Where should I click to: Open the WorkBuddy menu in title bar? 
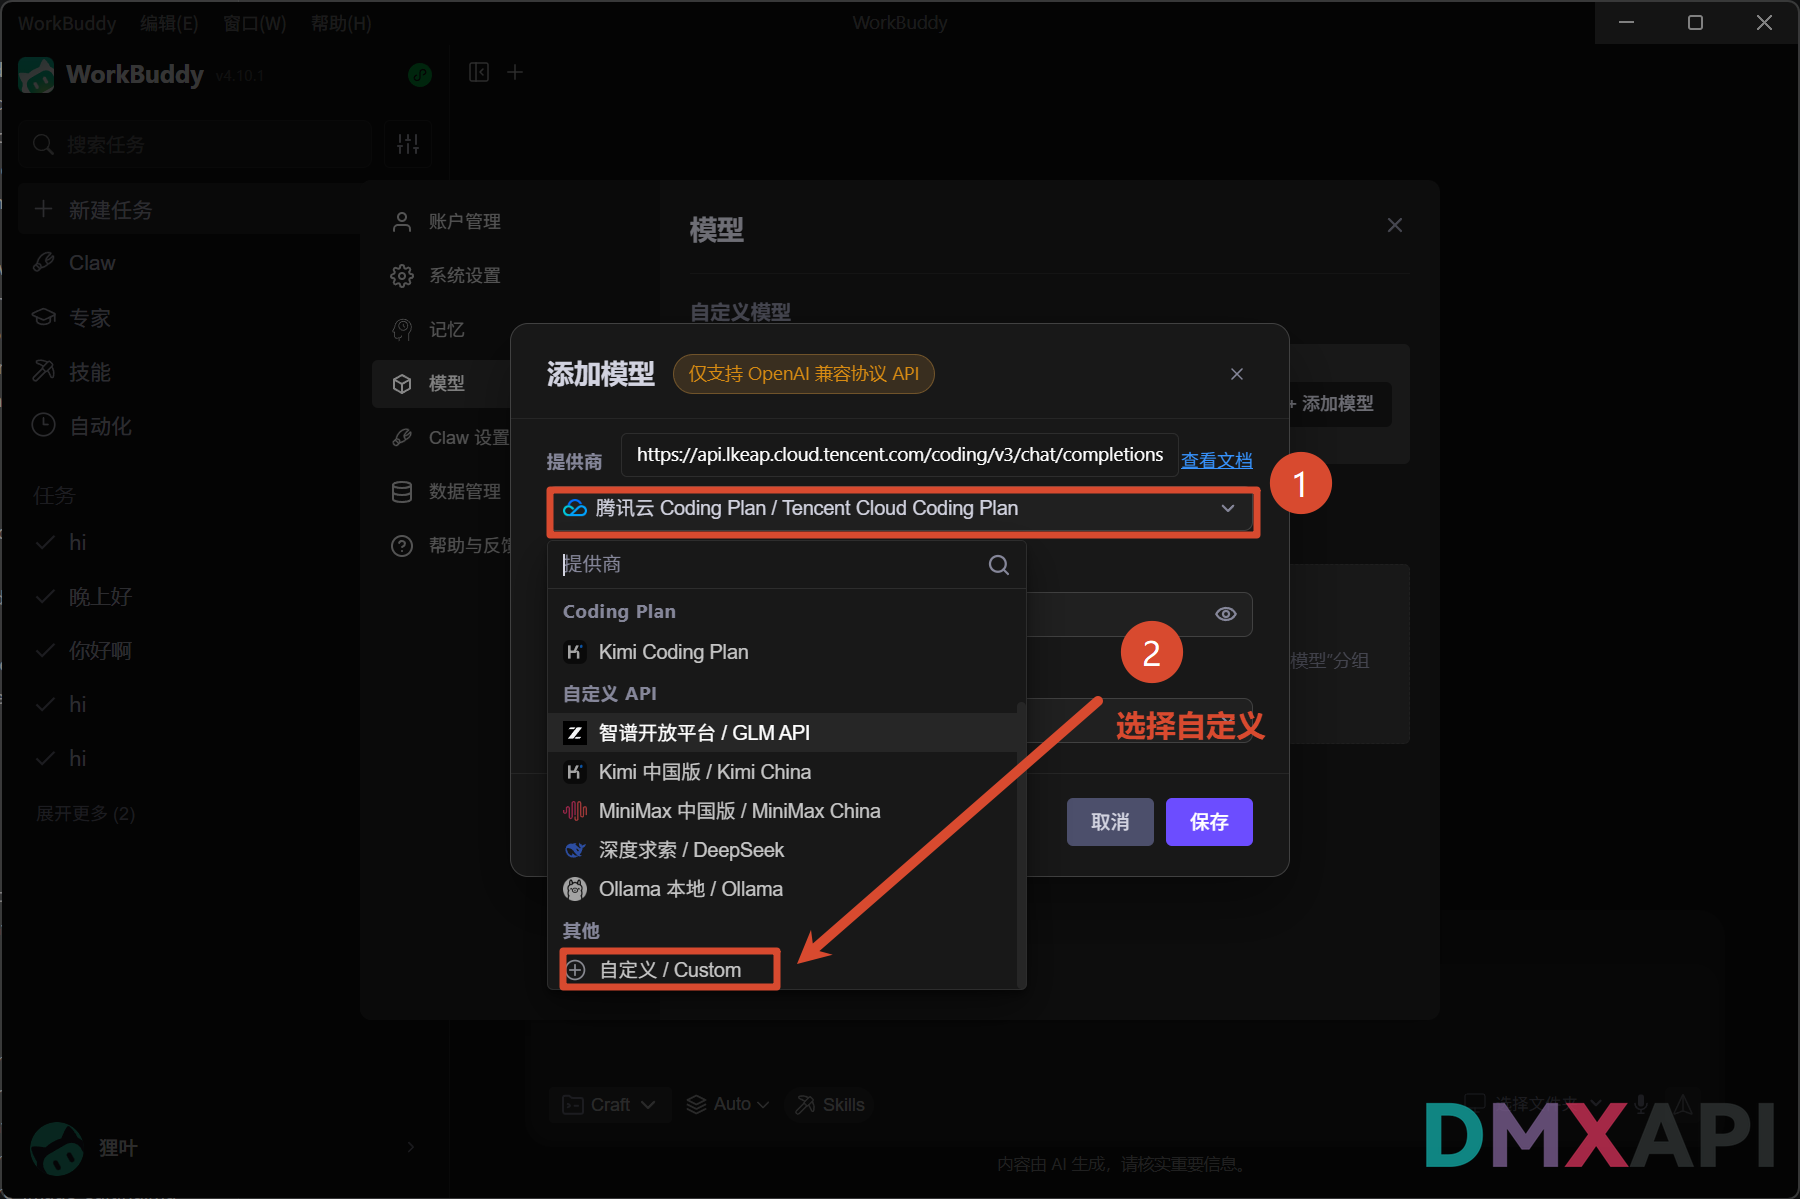click(x=67, y=23)
